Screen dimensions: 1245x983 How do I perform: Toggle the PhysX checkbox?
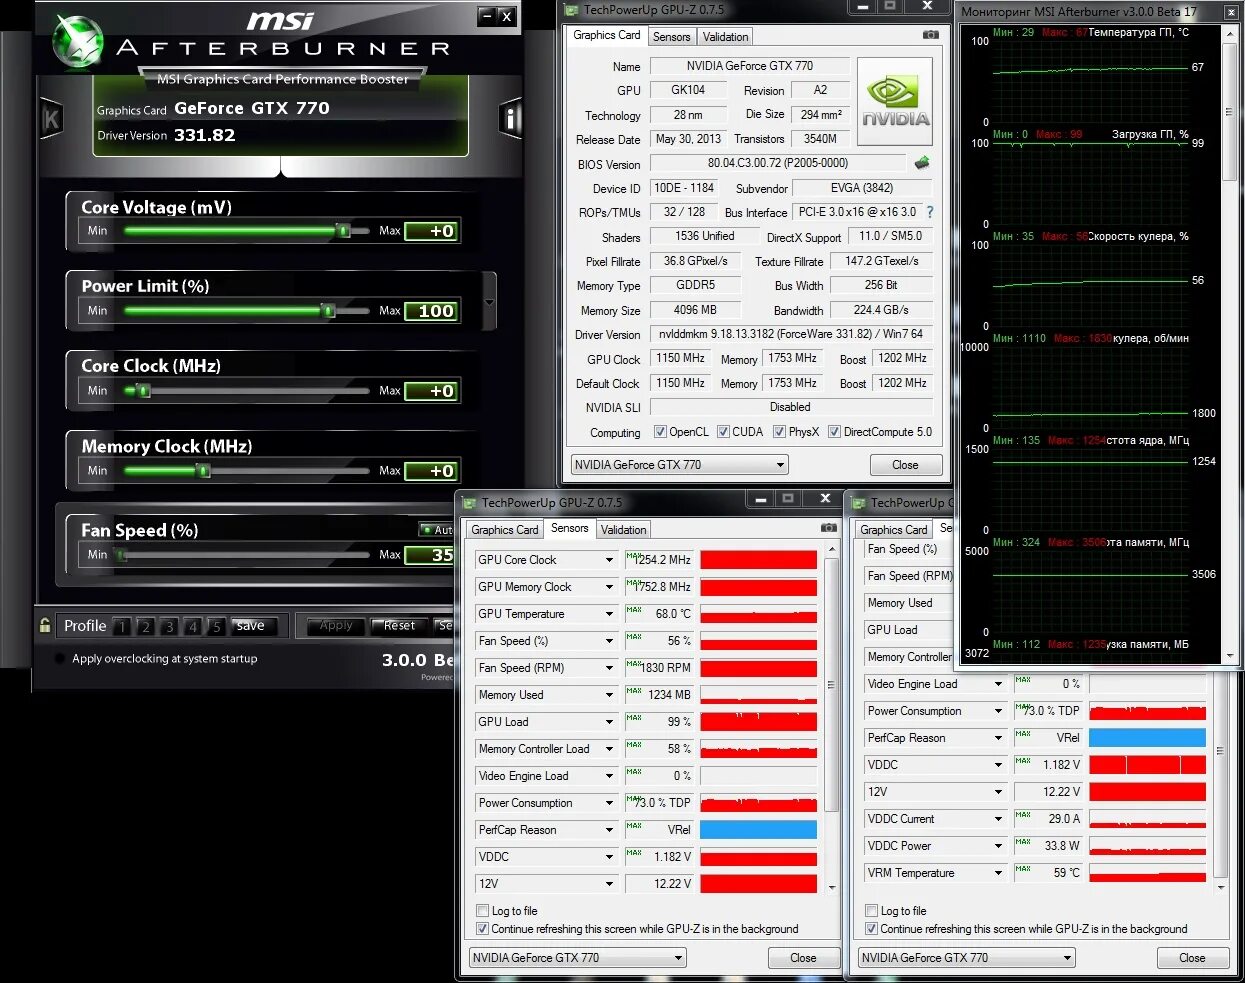coord(779,432)
